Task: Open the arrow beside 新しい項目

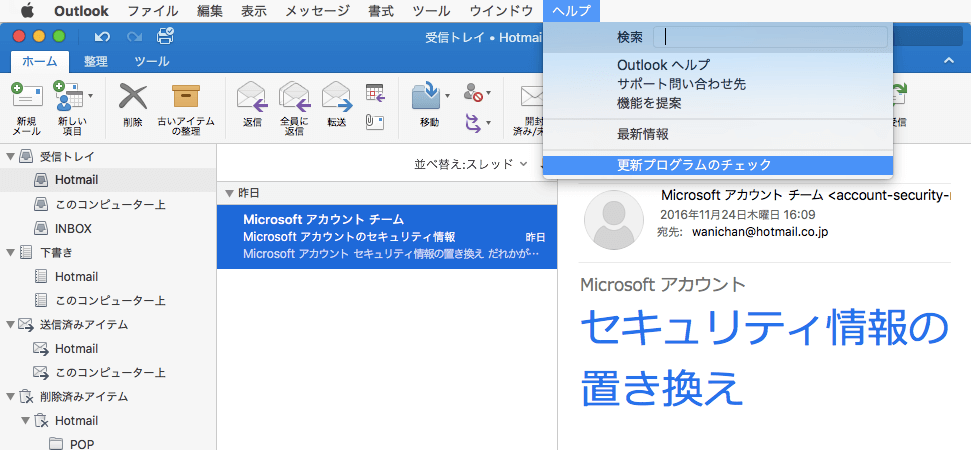Action: pos(91,96)
